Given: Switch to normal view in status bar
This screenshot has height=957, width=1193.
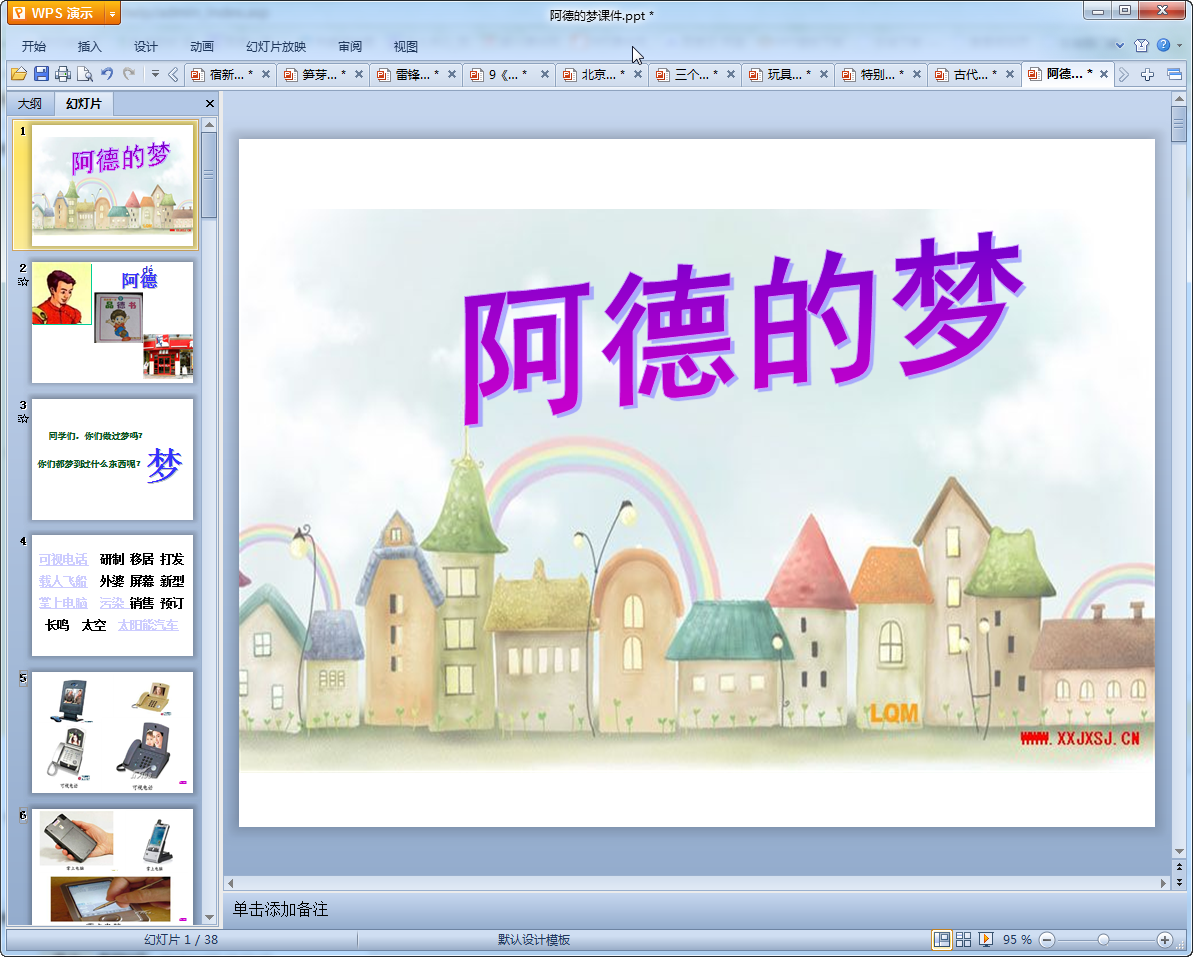Looking at the screenshot, I should point(942,940).
